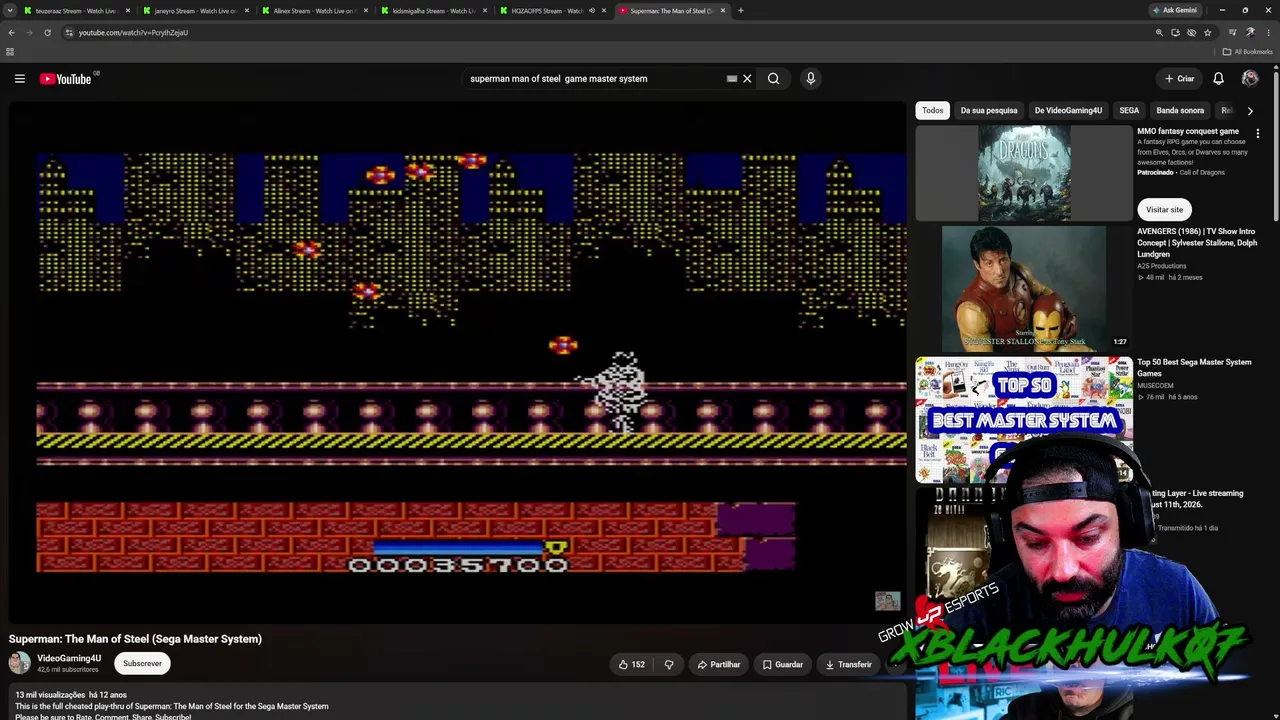1280x720 pixels.
Task: Select the Banda sonora filter chip
Action: pos(1180,111)
